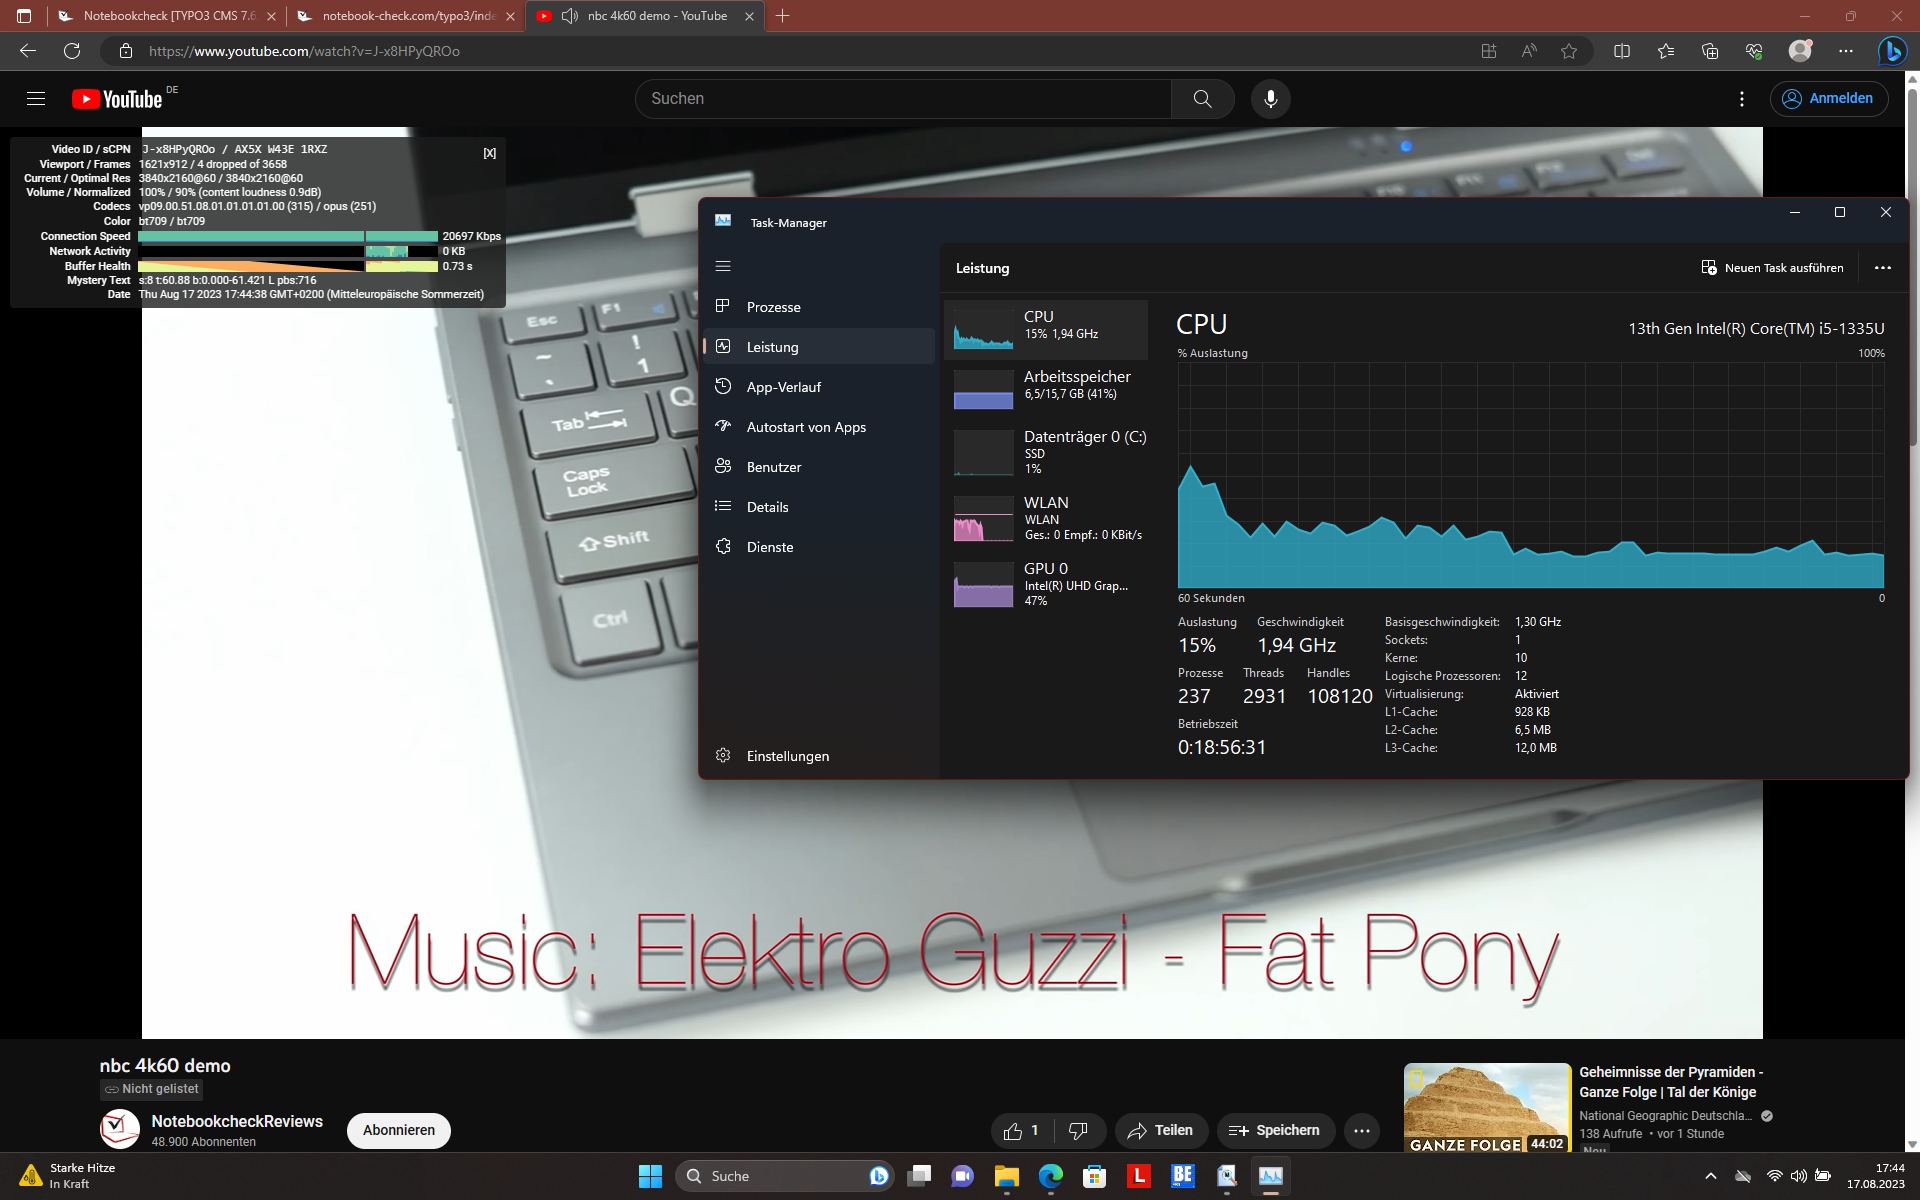Refresh the page in the browser
Image resolution: width=1920 pixels, height=1200 pixels.
coord(72,51)
